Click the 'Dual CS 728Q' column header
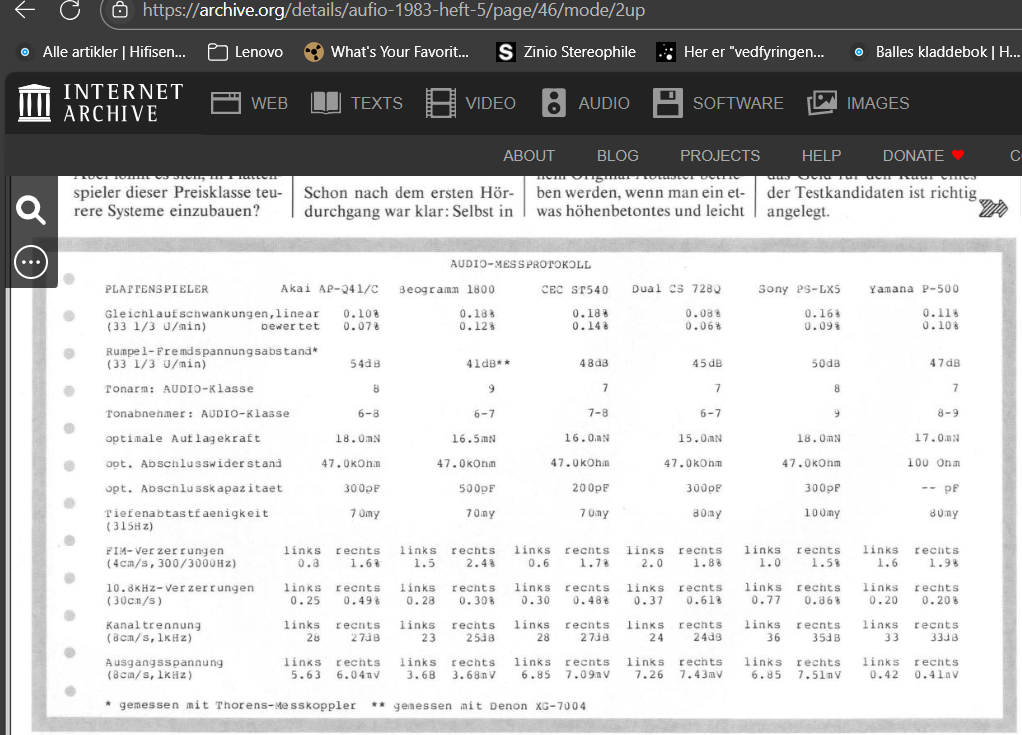Viewport: 1022px width, 735px height. [676, 289]
